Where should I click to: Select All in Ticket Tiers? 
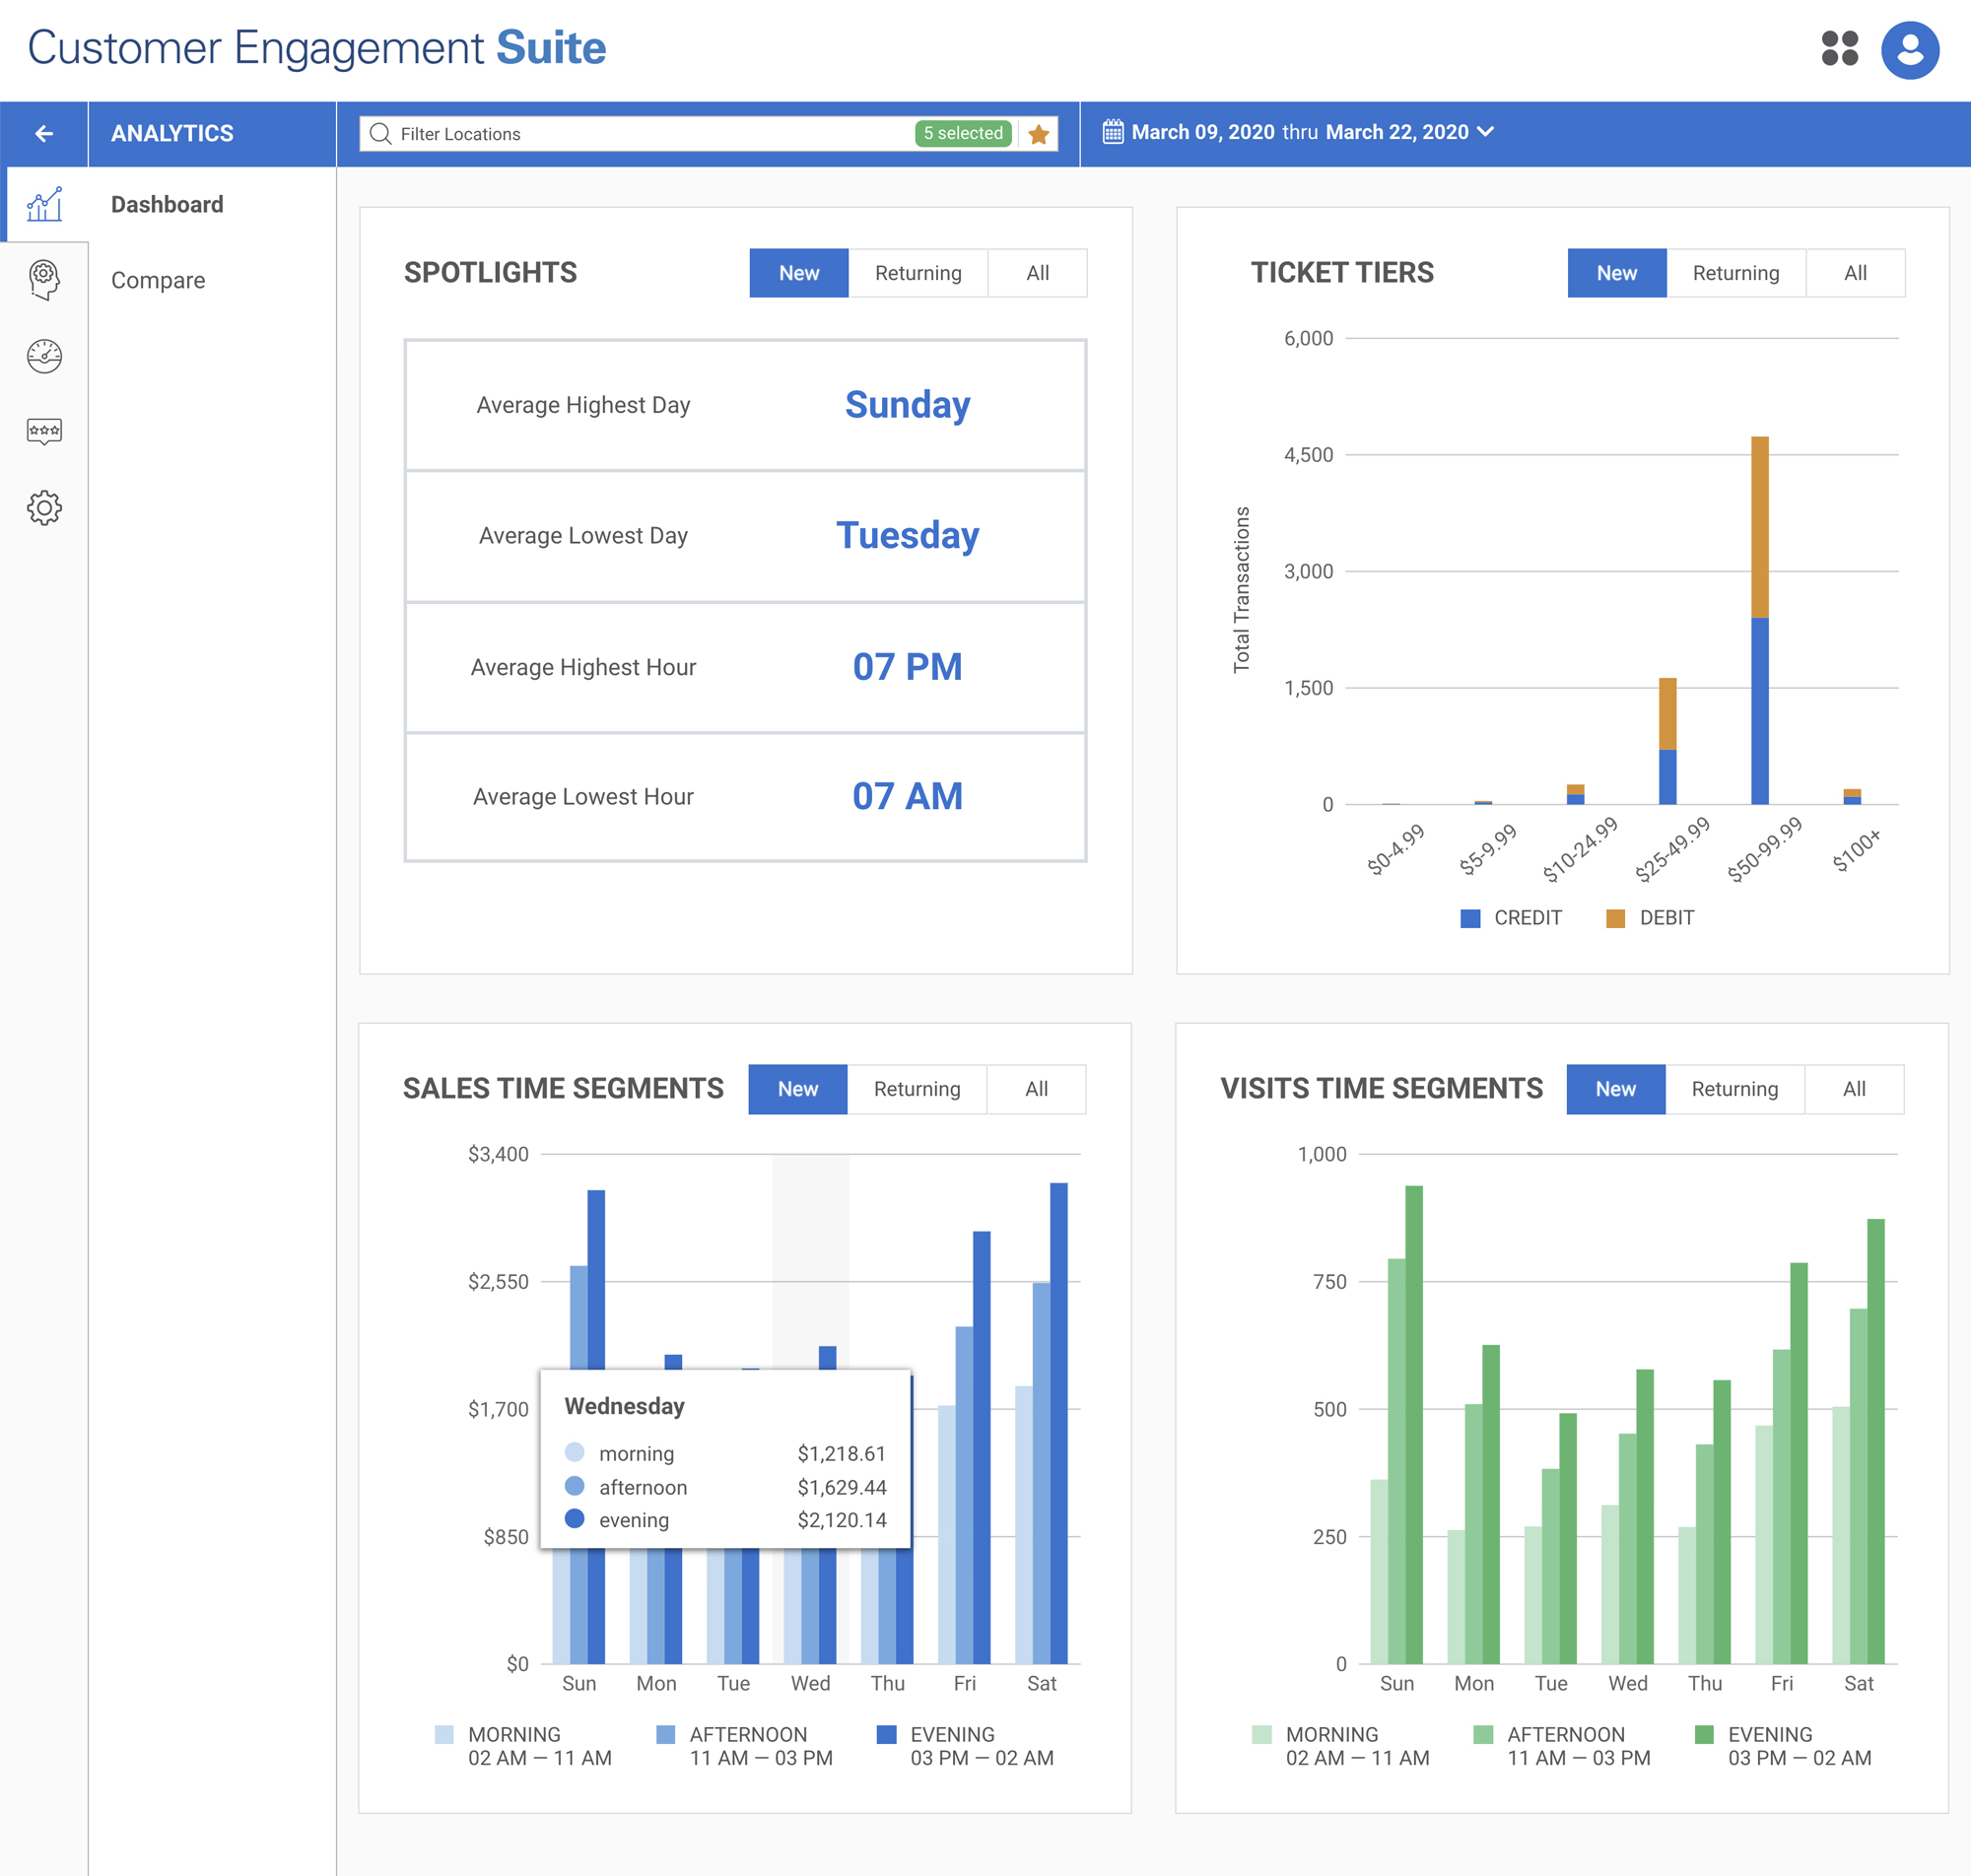pos(1856,273)
